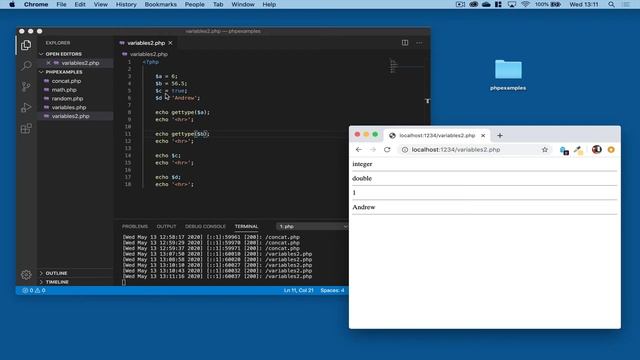Select the Terminal panel tab

[x=246, y=226]
